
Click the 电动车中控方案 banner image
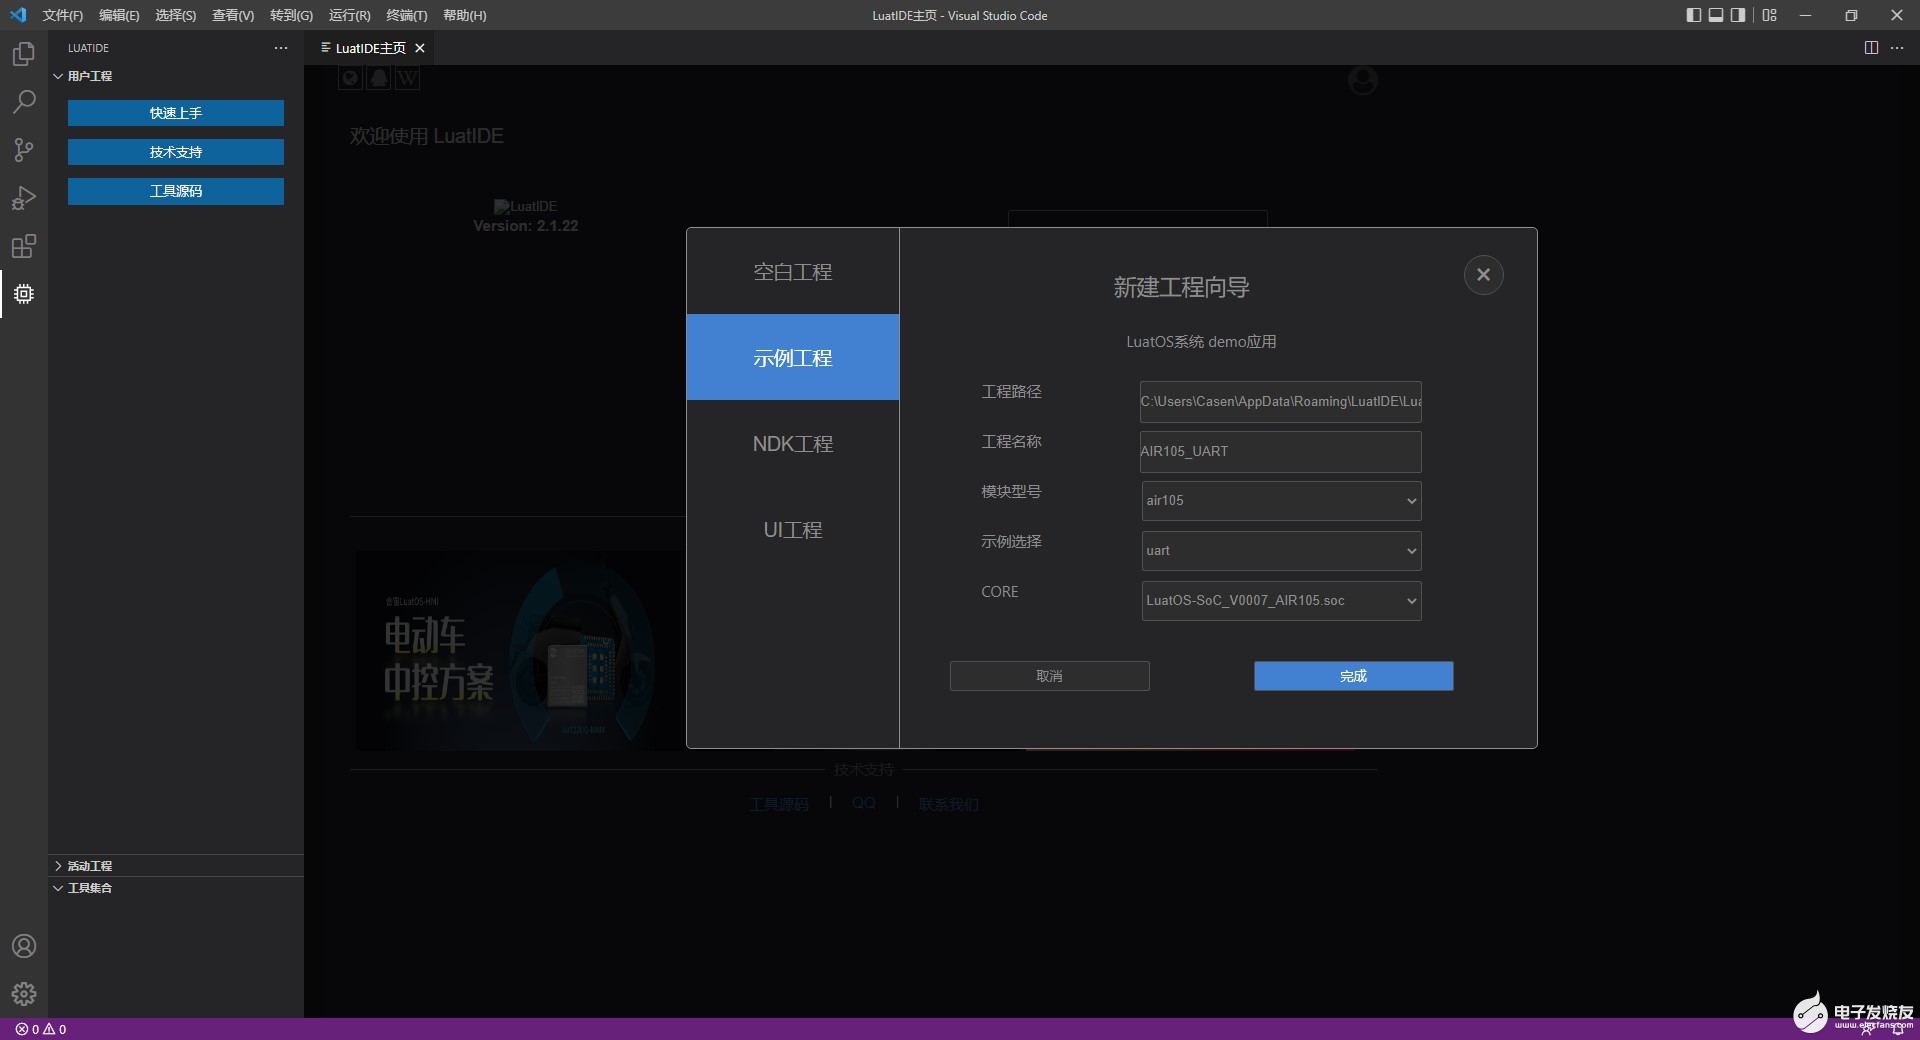pos(521,650)
